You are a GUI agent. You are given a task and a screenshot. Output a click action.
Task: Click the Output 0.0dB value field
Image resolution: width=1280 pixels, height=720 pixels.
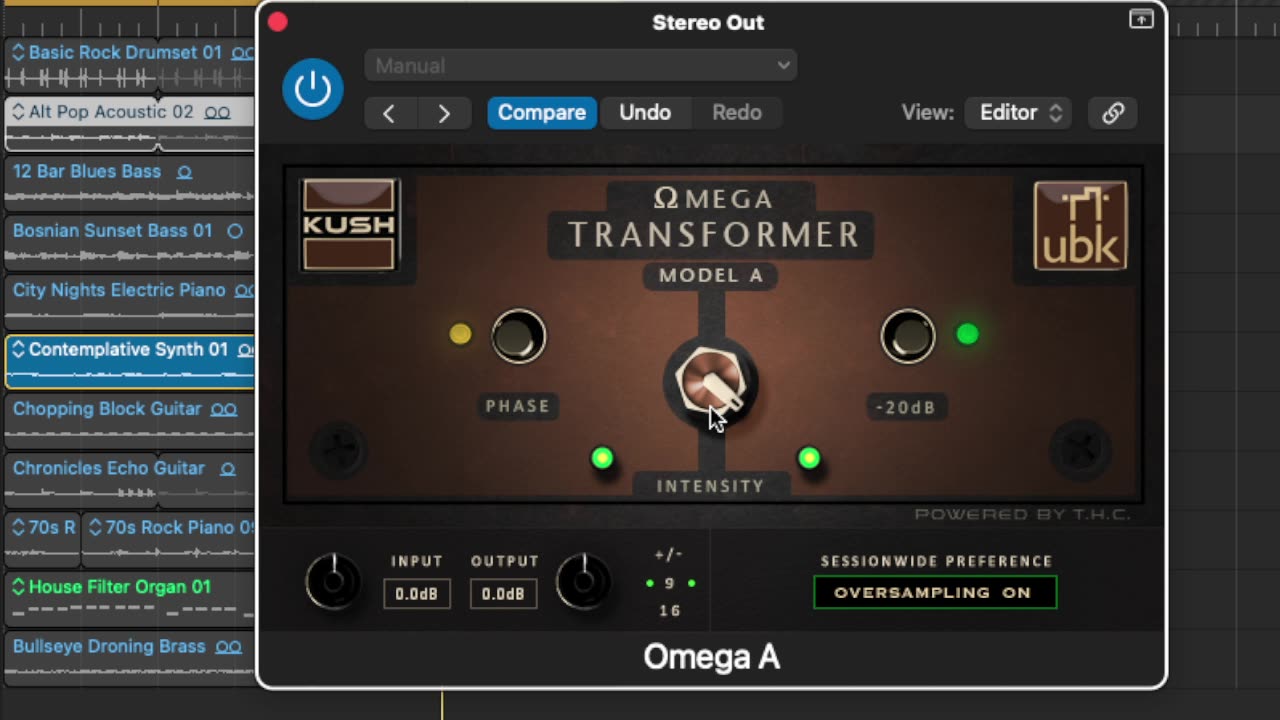point(504,594)
